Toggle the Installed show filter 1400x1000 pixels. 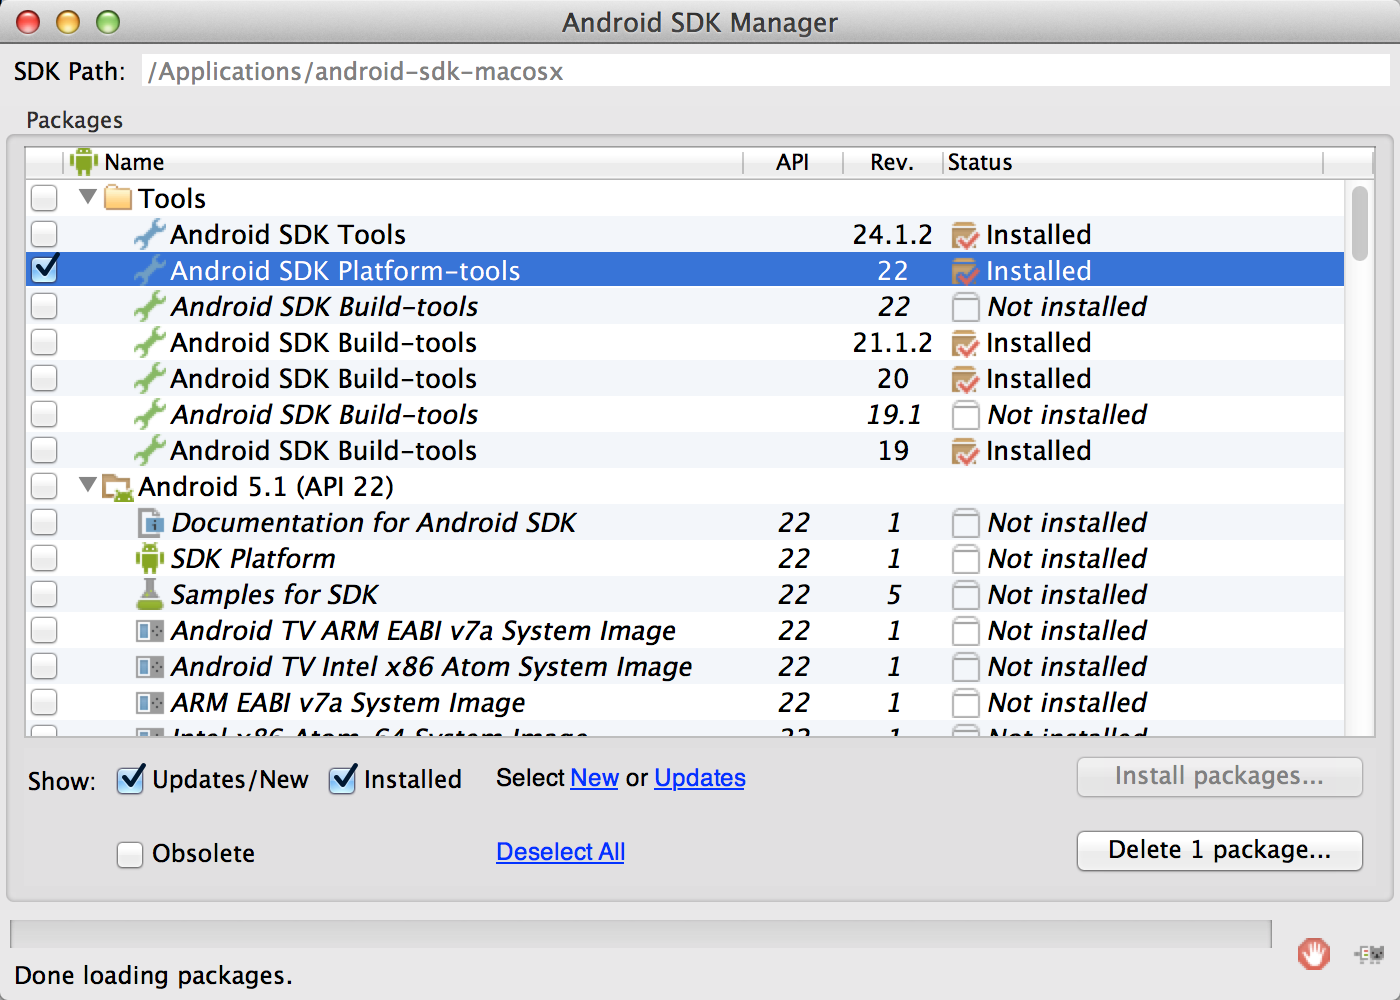[342, 779]
